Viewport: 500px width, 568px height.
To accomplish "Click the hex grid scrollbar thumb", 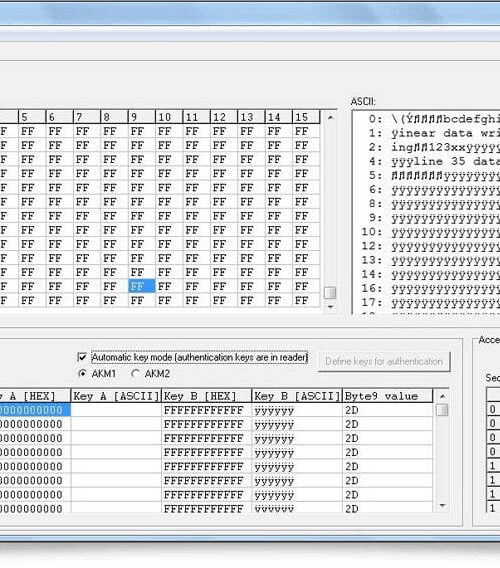I will [x=330, y=293].
